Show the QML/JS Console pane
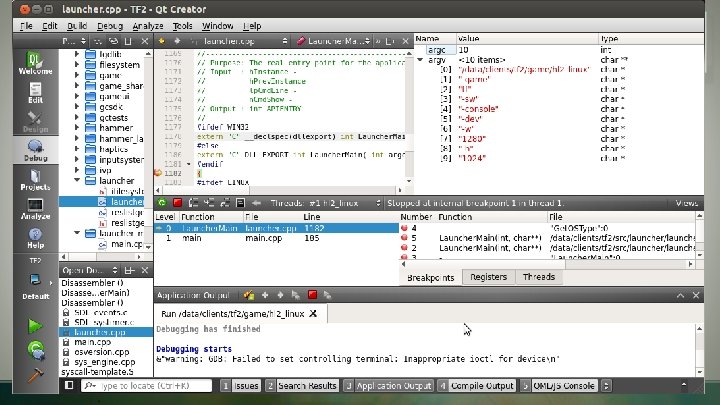The height and width of the screenshot is (405, 720). (x=559, y=386)
